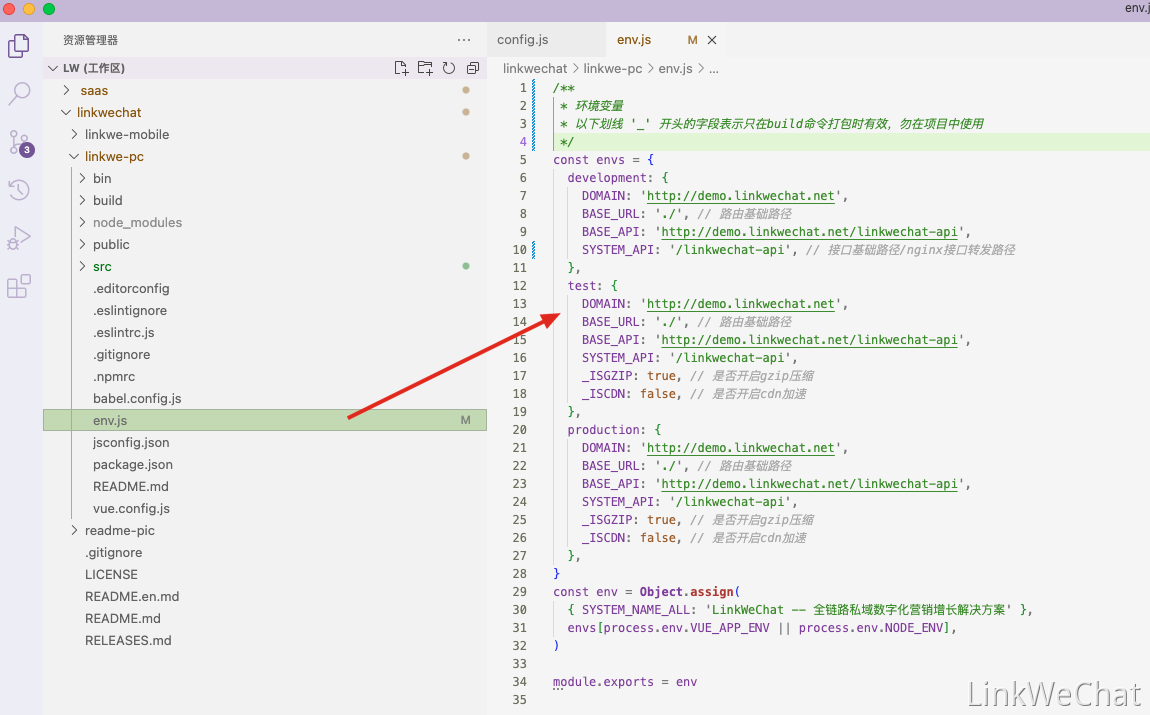This screenshot has height=715, width=1150.
Task: Open .eslintrc.js file
Action: coord(124,332)
